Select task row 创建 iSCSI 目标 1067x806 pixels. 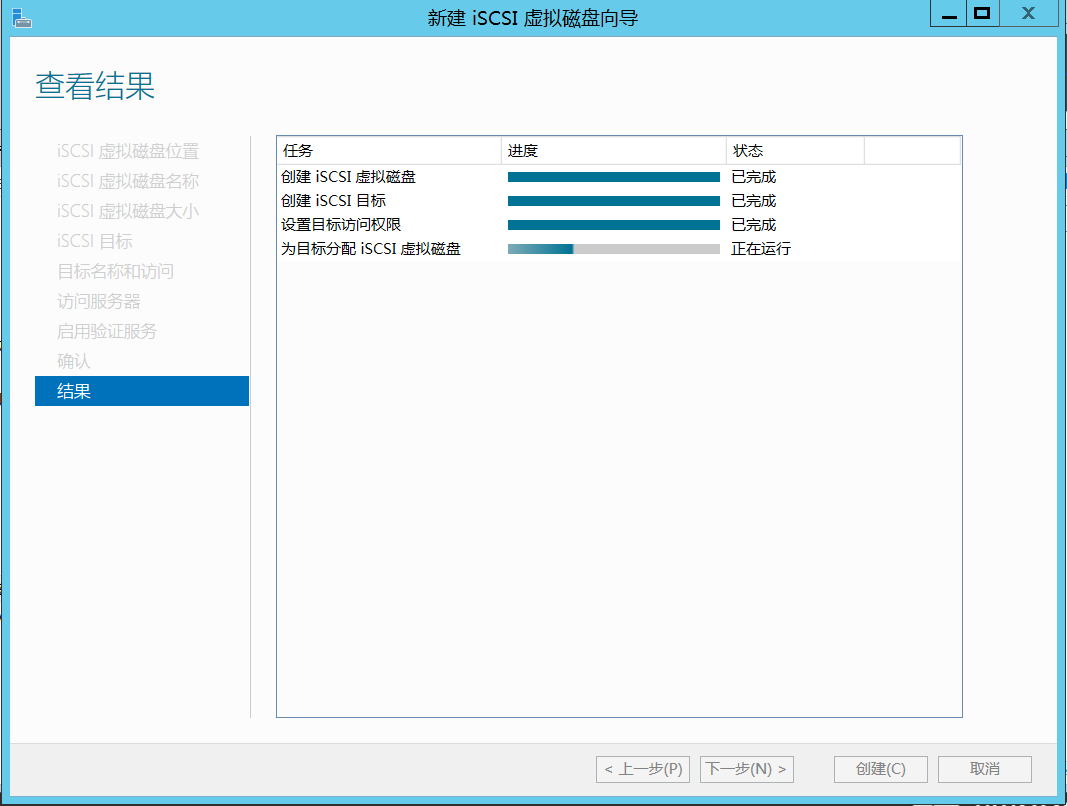click(x=619, y=201)
